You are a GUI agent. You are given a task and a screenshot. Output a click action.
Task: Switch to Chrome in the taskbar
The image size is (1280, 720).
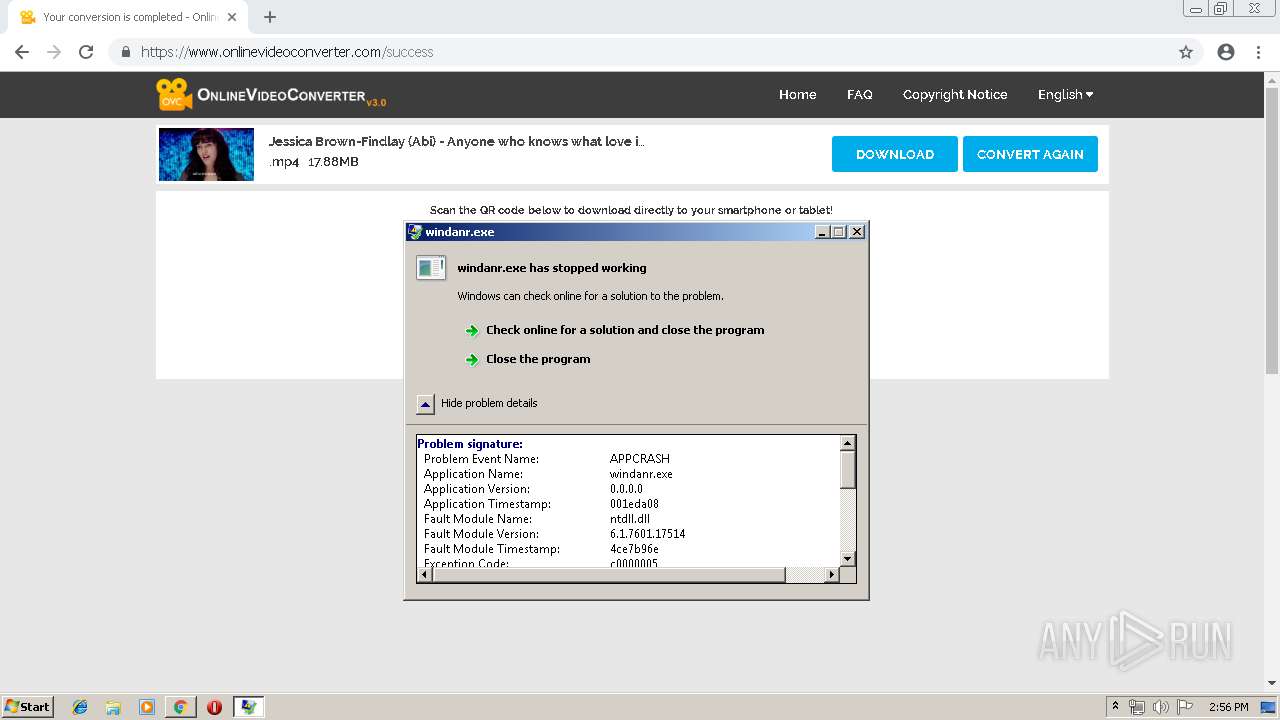180,707
